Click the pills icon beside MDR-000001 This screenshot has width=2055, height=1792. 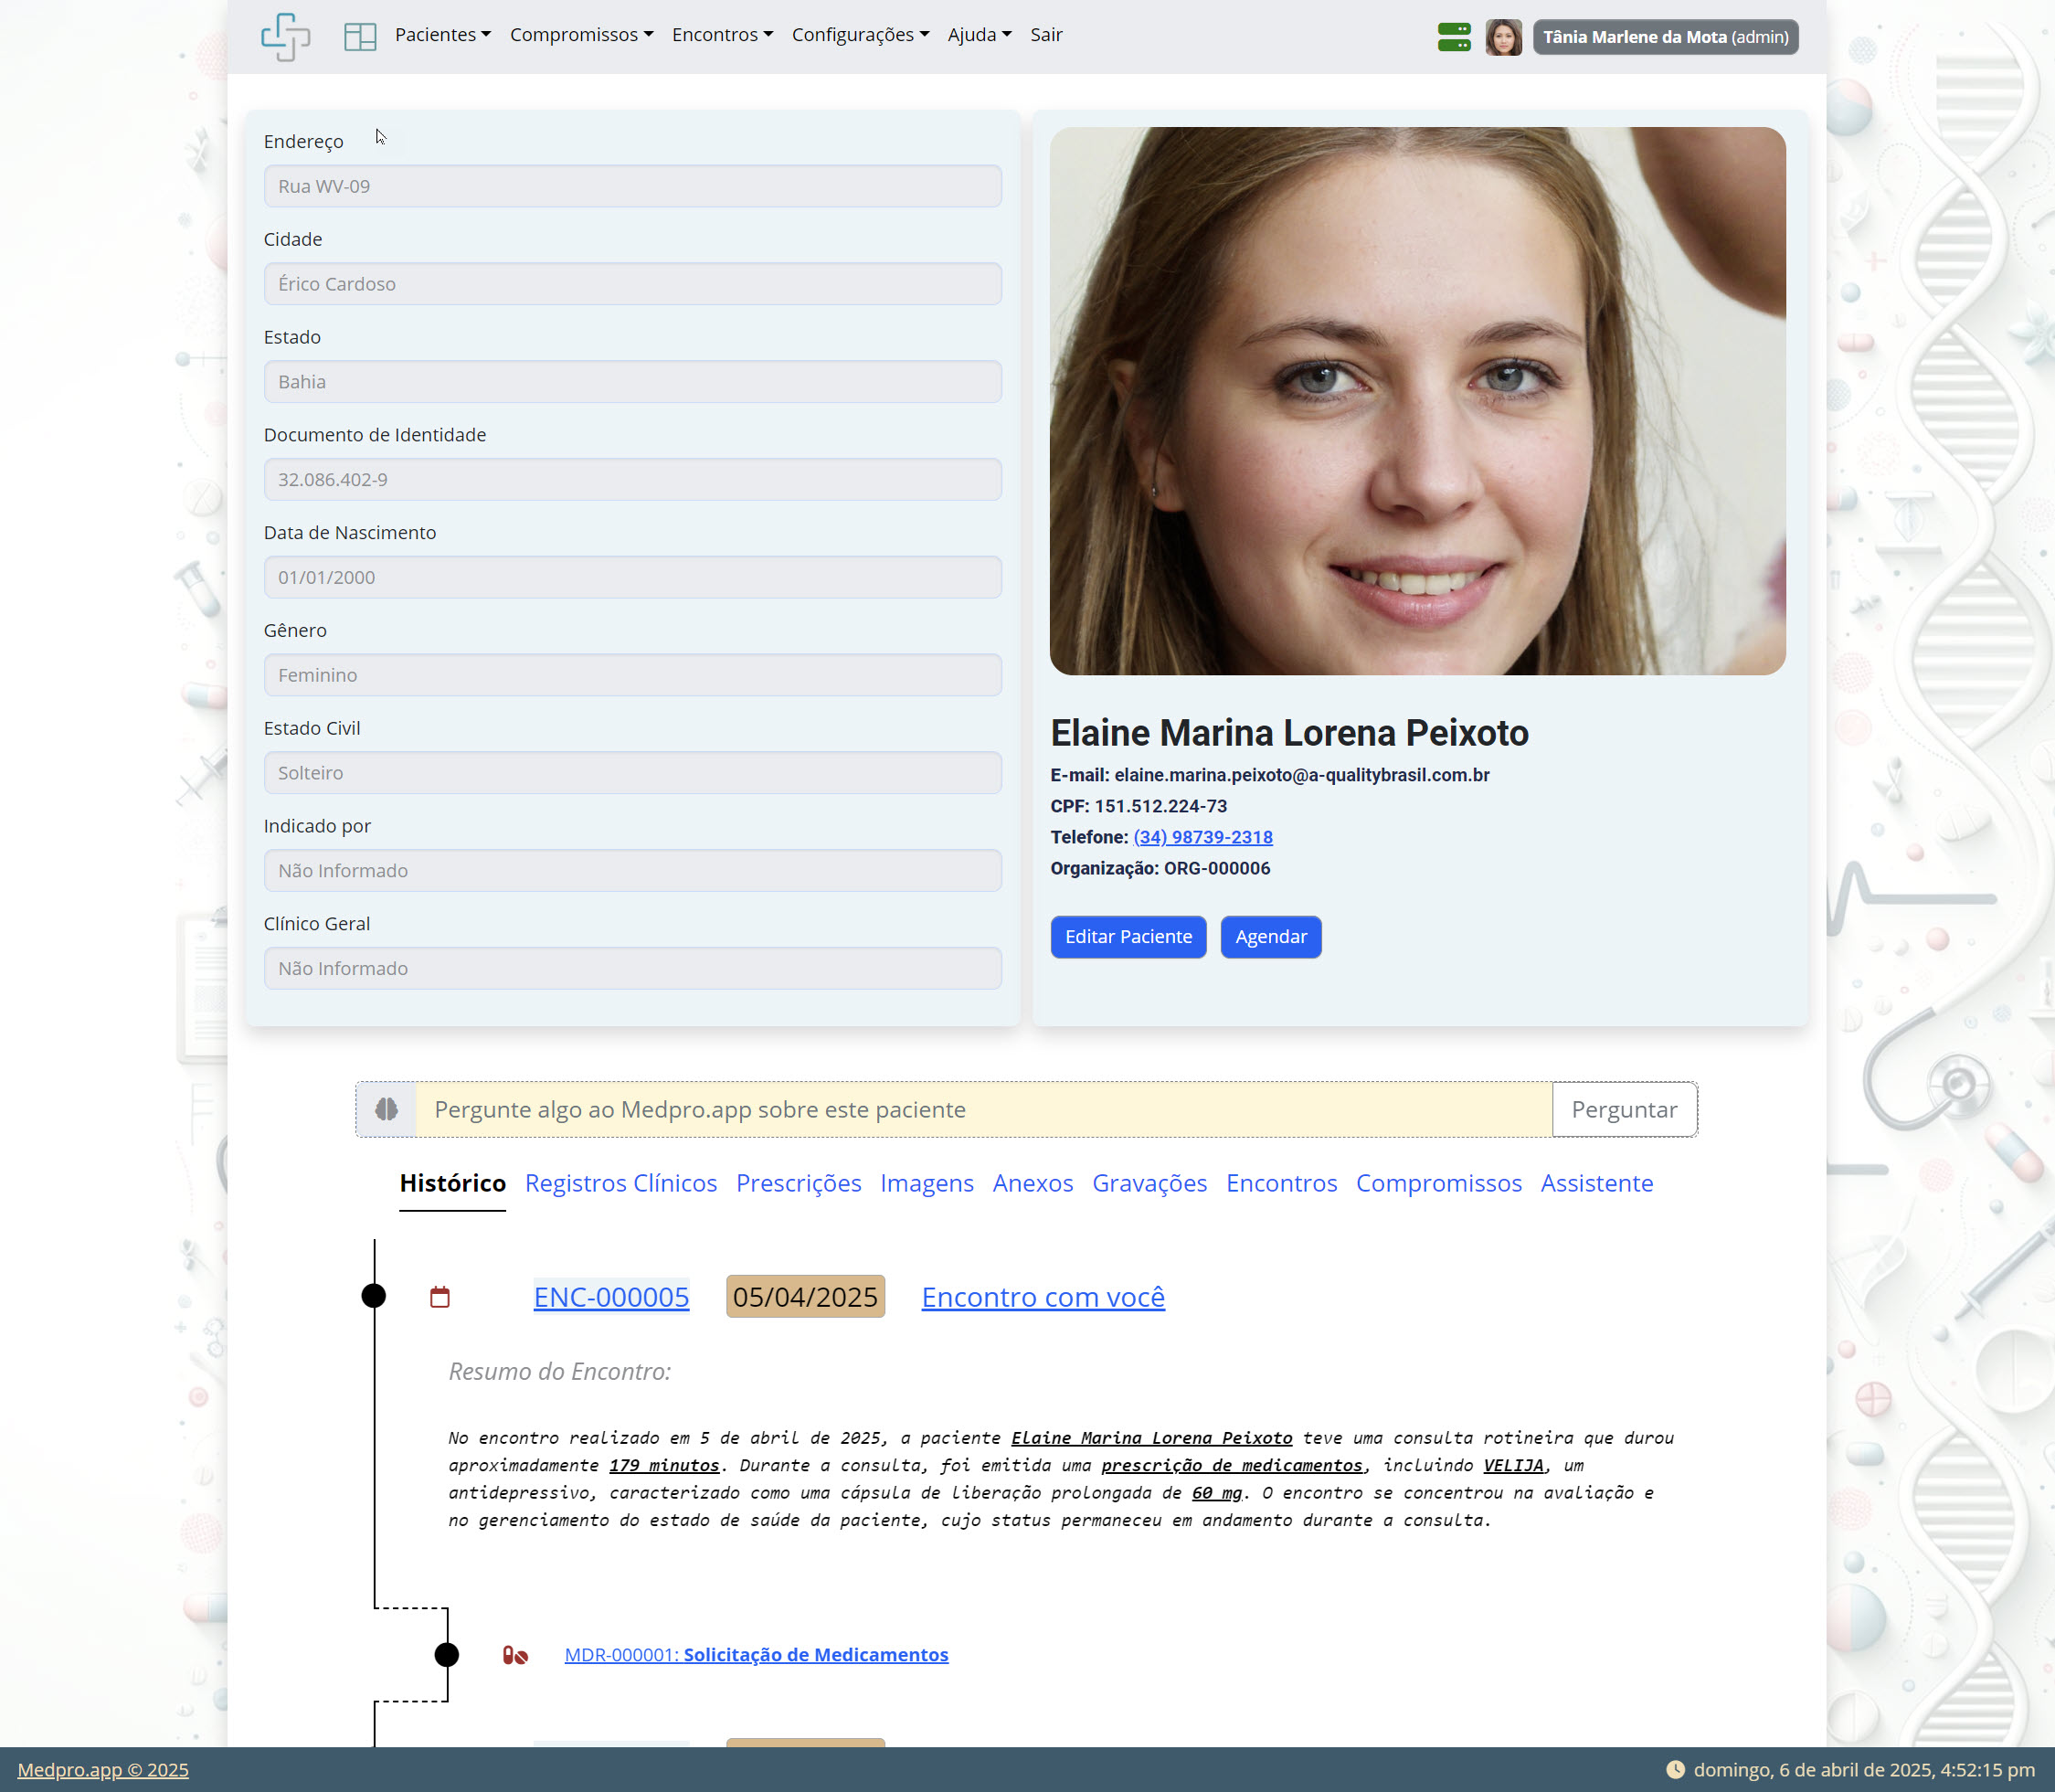(x=515, y=1655)
